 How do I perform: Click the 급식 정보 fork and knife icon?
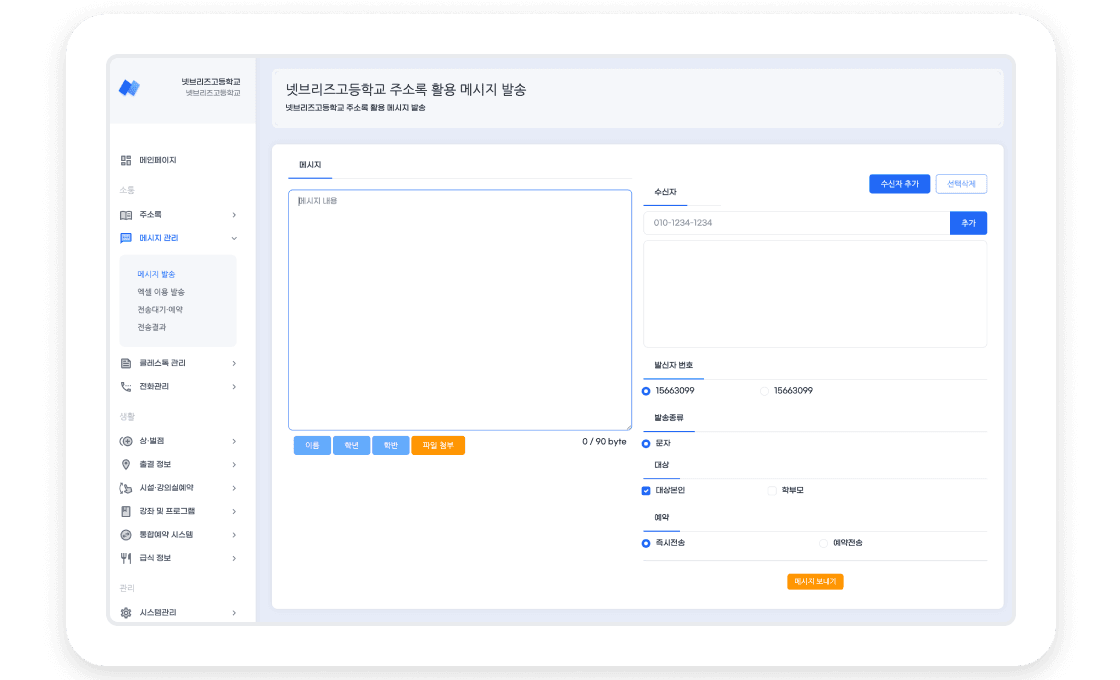tap(126, 558)
